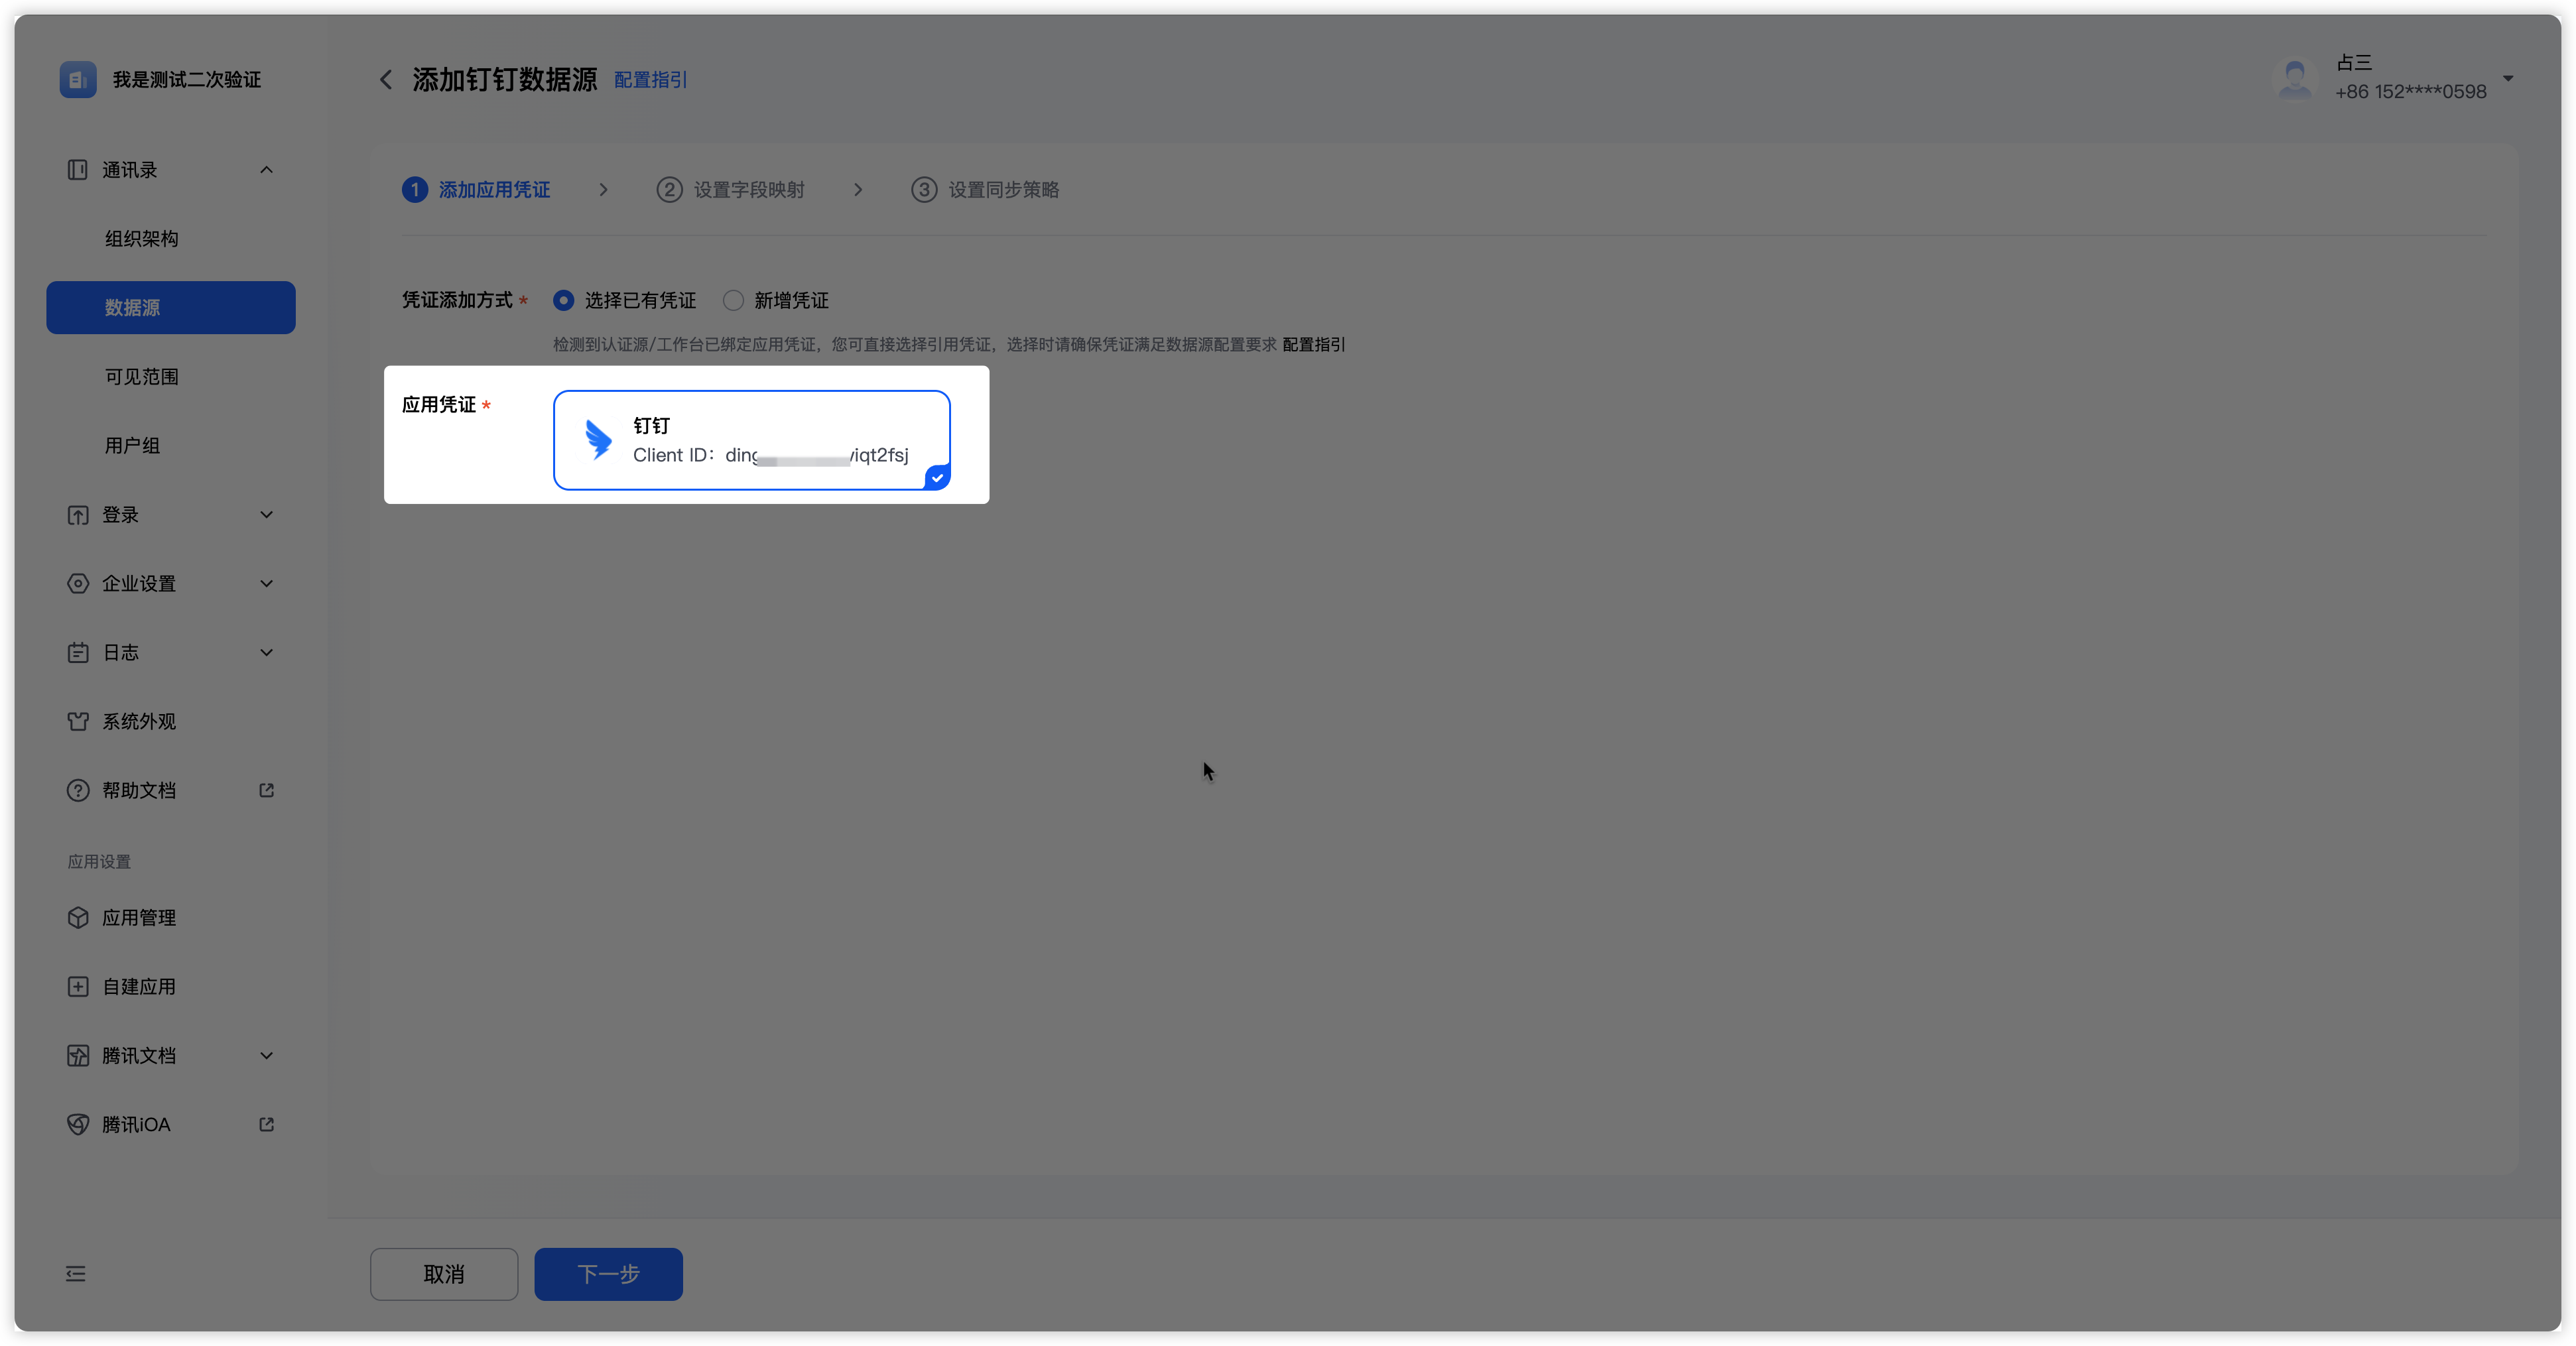Click the 下一步 button
The width and height of the screenshot is (2576, 1346).
tap(608, 1273)
